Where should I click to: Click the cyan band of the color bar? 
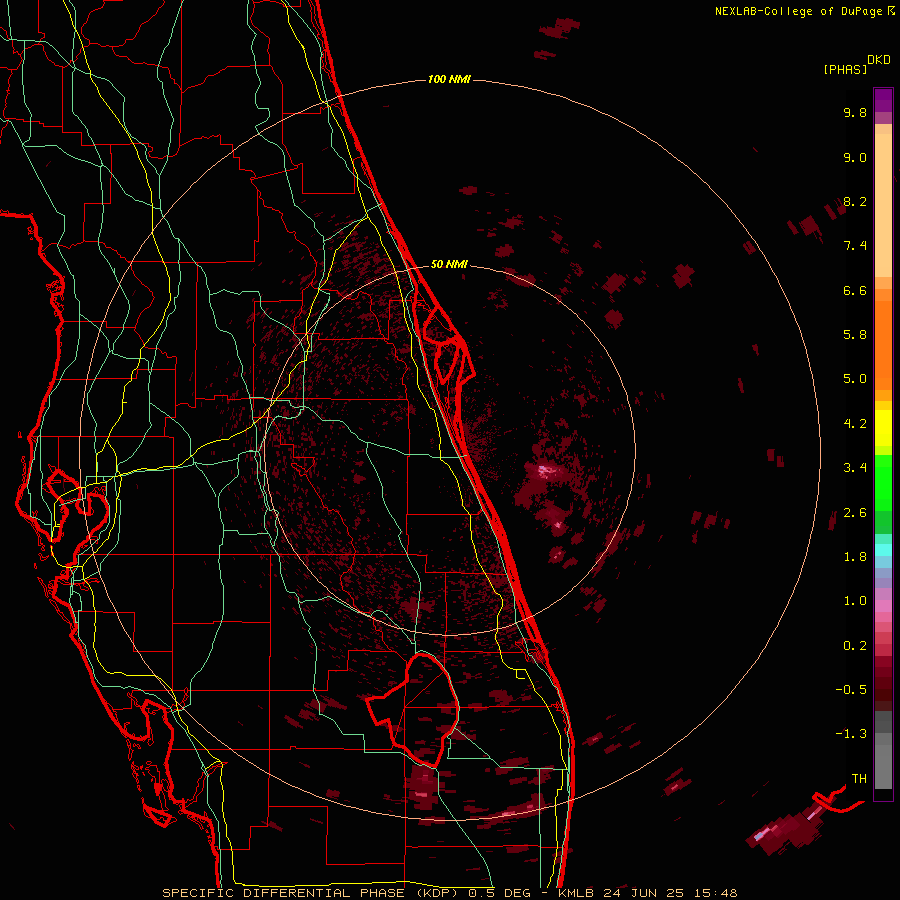click(883, 550)
